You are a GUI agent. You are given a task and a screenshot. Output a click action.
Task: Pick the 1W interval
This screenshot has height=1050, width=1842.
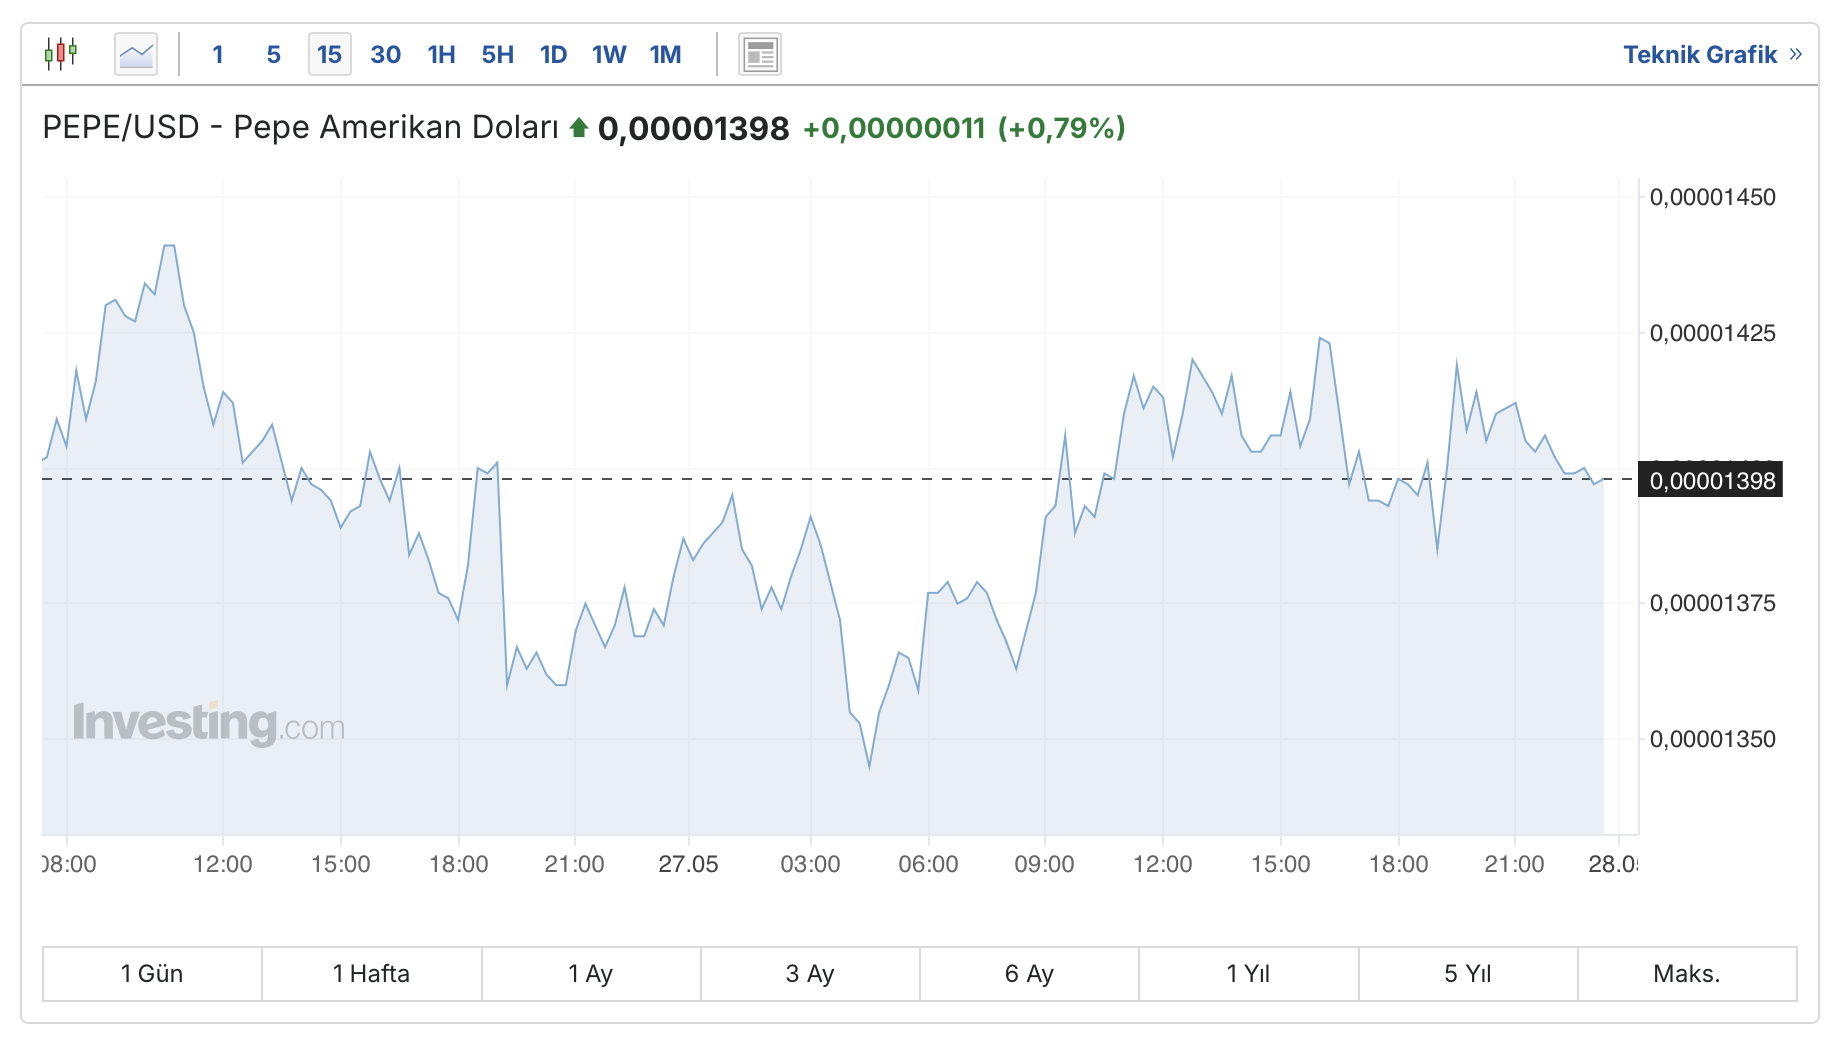609,54
